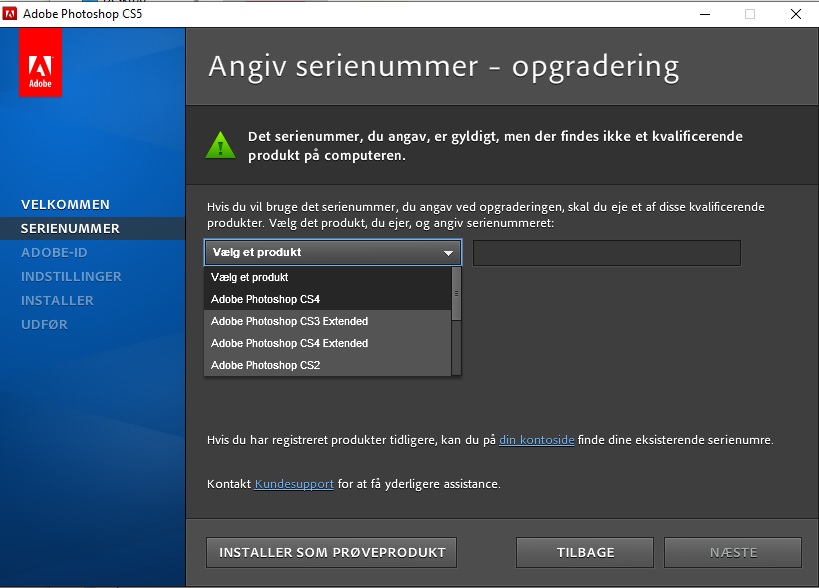Select the Velkommen step in sidebar
The height and width of the screenshot is (588, 819).
click(x=65, y=205)
